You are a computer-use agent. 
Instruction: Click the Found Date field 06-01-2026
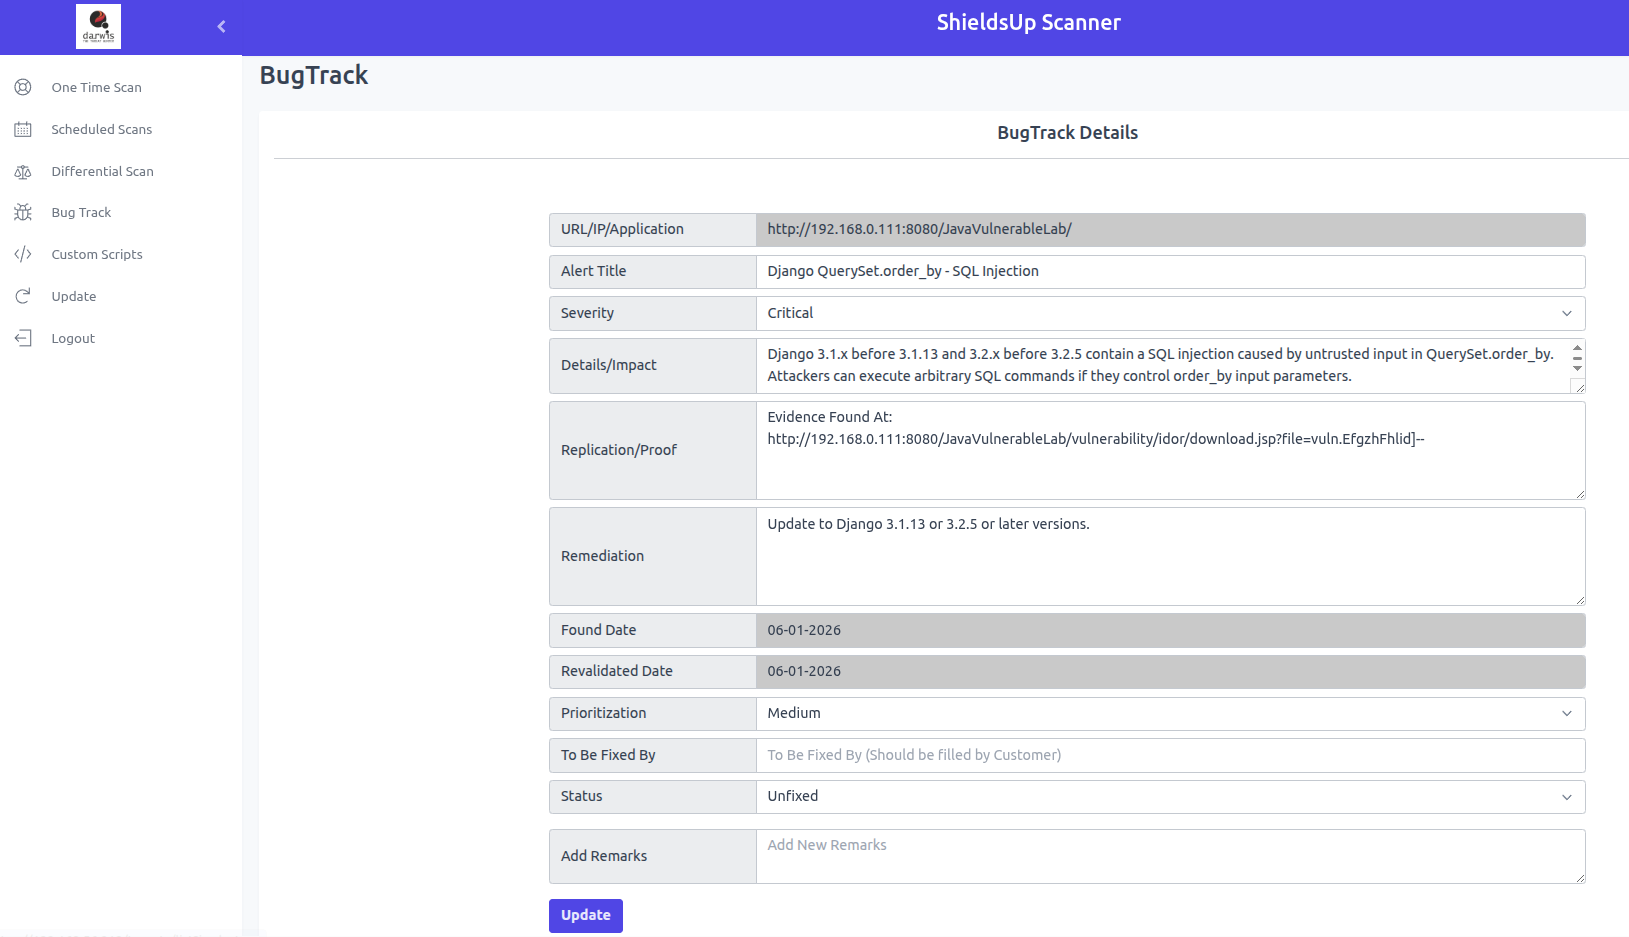click(x=1170, y=630)
